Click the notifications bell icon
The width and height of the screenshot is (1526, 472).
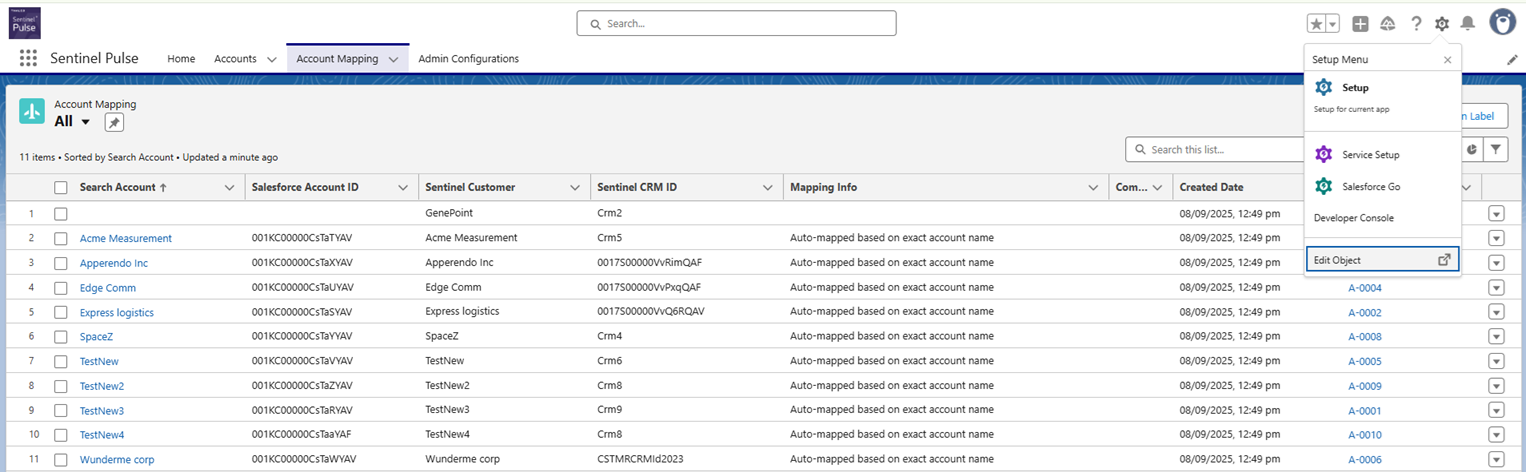pos(1467,24)
